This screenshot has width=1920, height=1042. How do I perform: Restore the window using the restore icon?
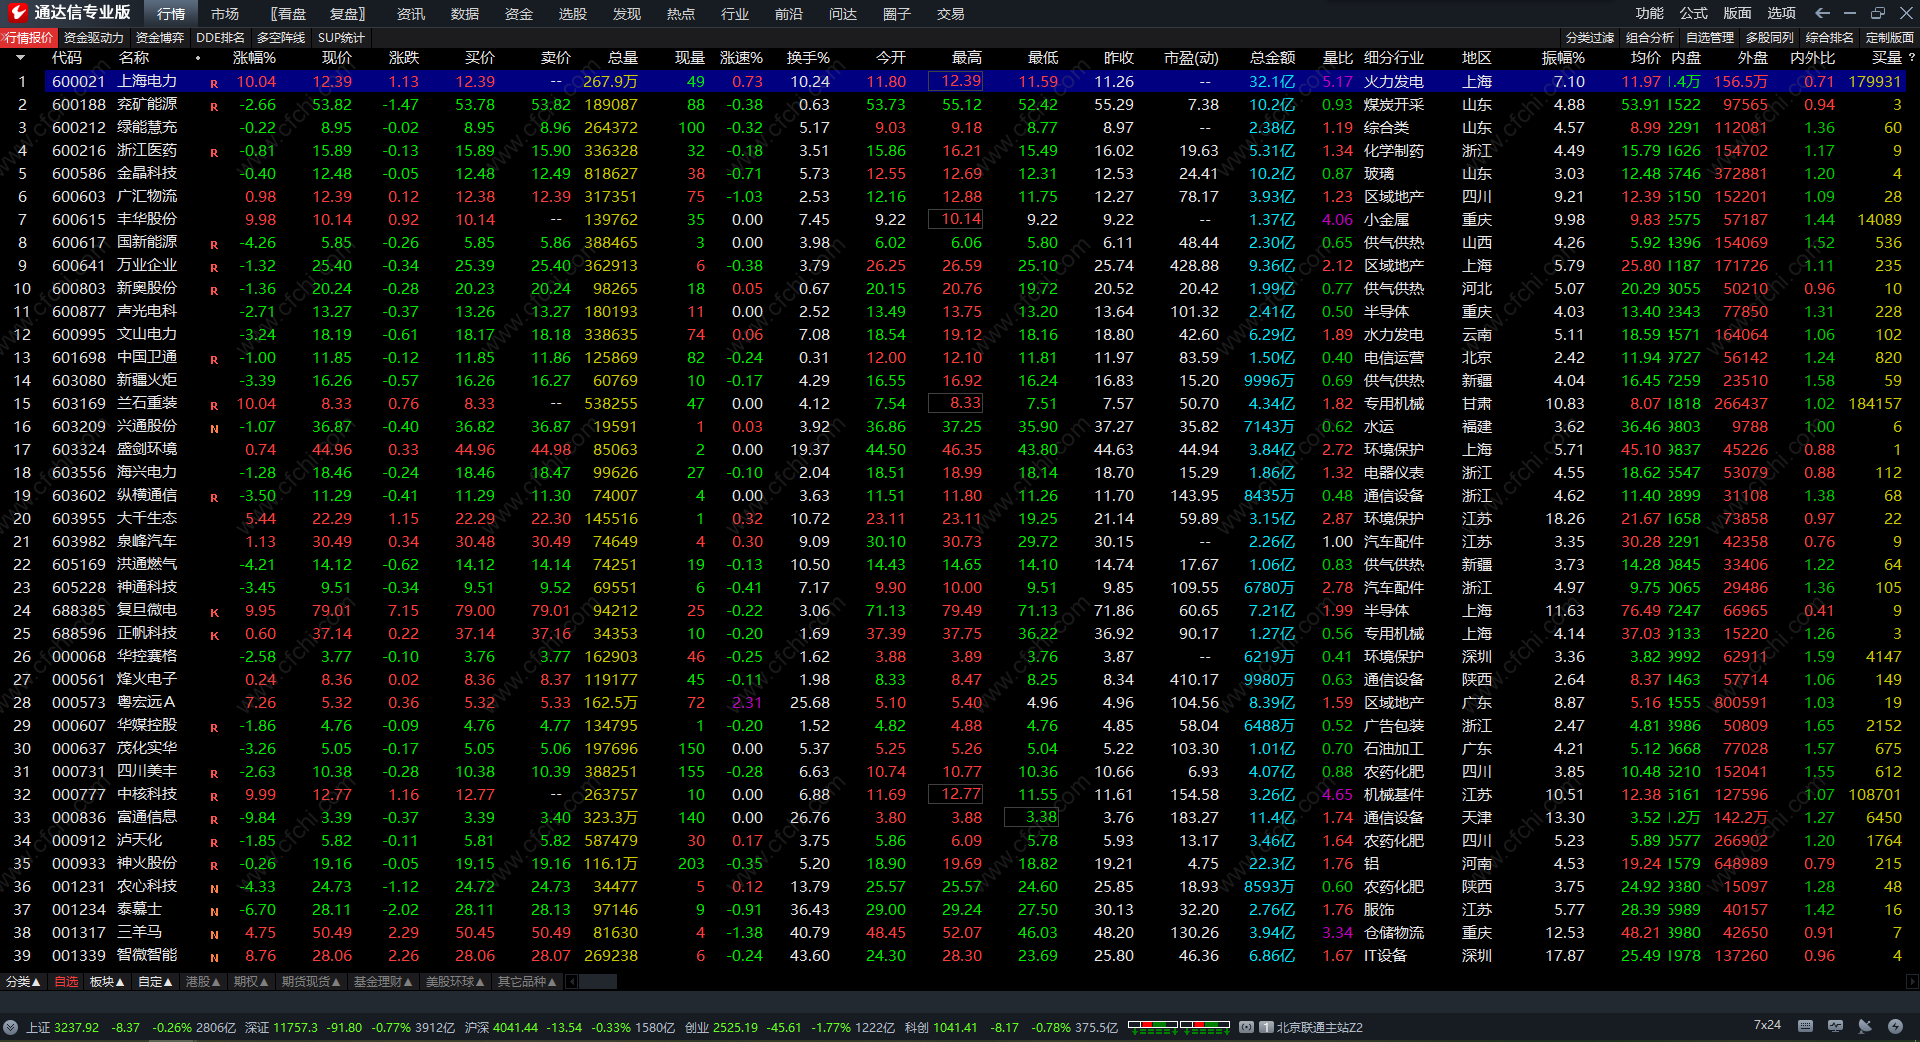pyautogui.click(x=1878, y=13)
